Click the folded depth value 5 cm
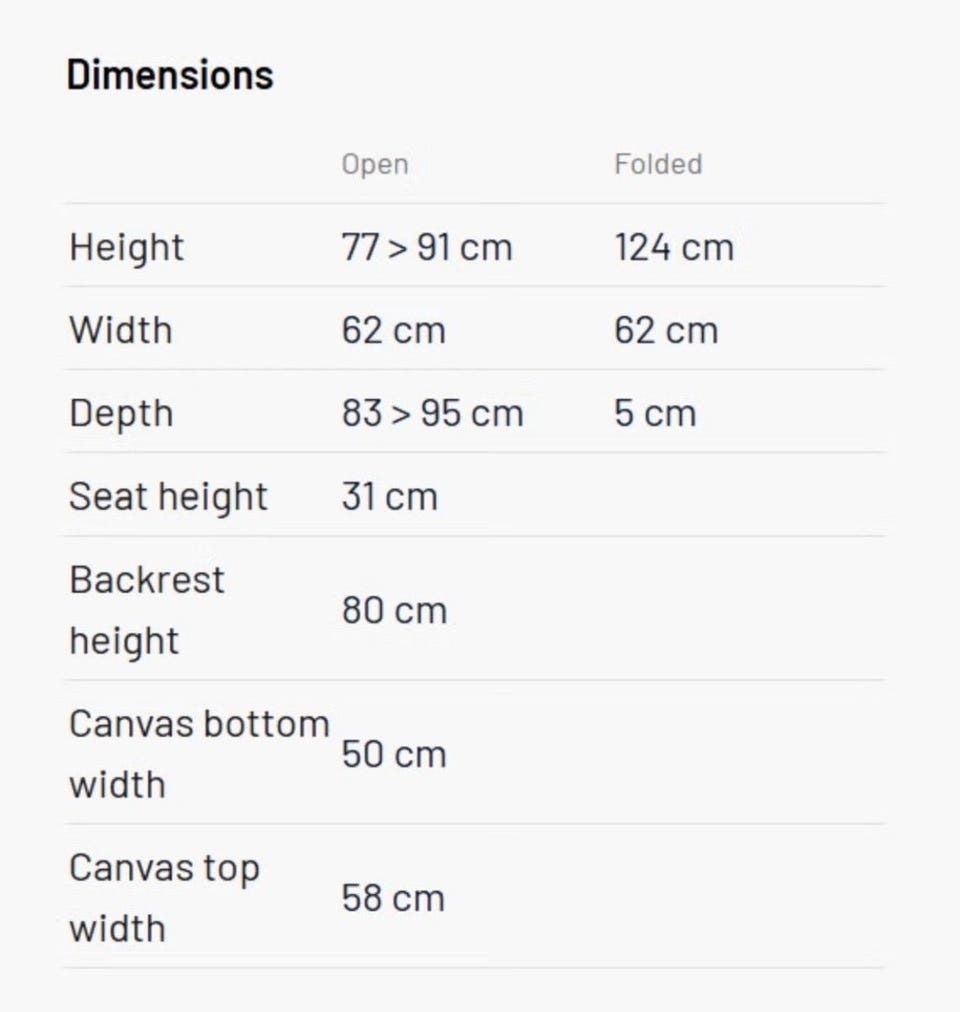Screen dimensions: 960x1012 (655, 413)
